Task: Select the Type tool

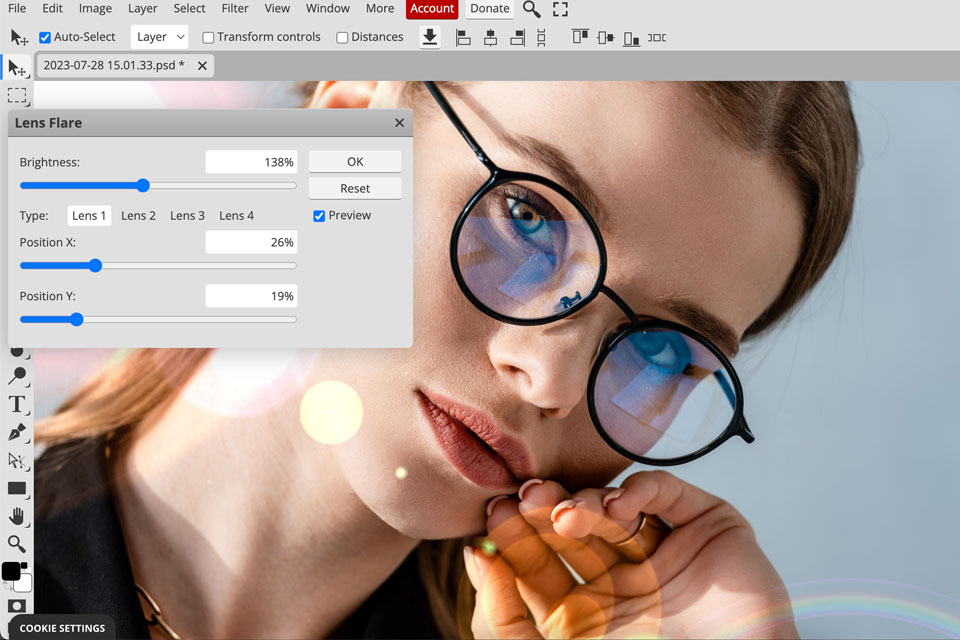Action: tap(17, 404)
